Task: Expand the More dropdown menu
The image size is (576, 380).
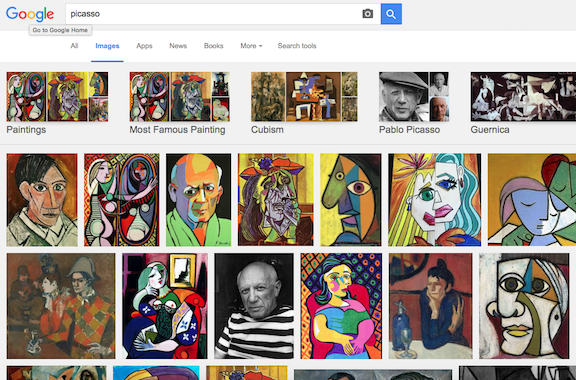Action: 251,46
